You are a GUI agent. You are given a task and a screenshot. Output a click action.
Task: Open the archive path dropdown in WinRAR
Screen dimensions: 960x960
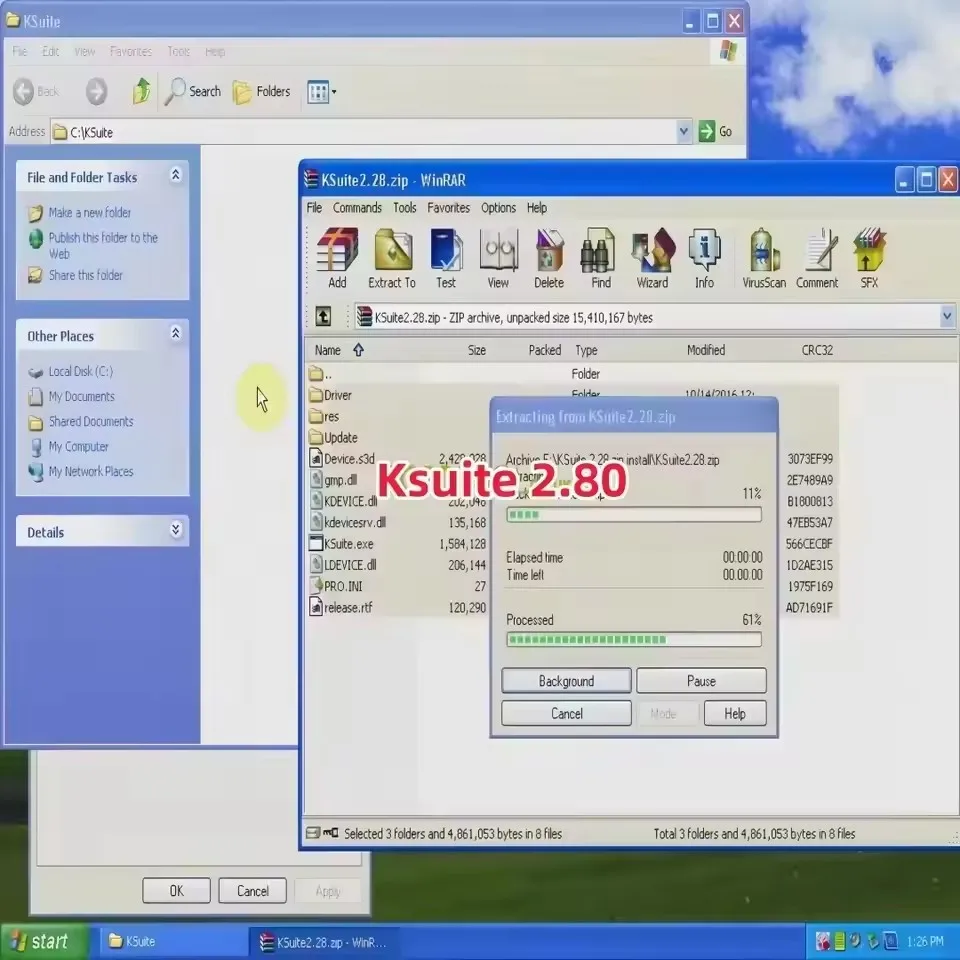click(946, 316)
